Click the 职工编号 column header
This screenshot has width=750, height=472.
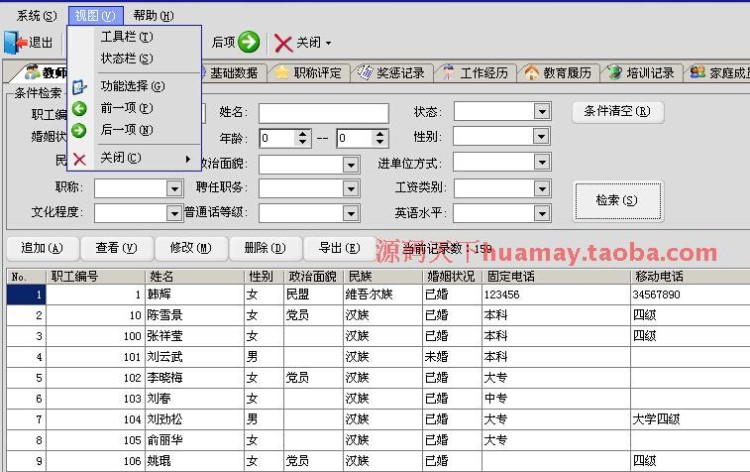click(x=95, y=276)
